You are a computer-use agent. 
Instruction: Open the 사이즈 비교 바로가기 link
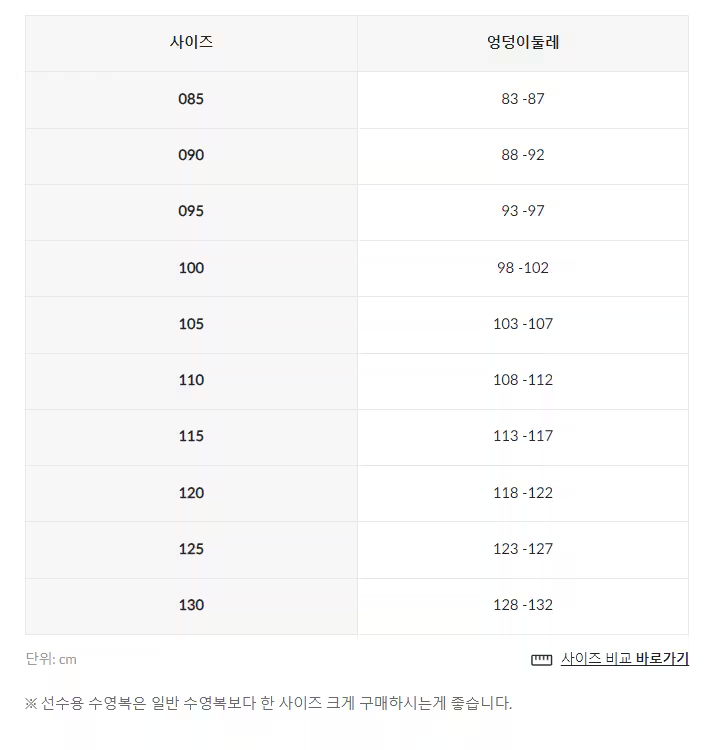pyautogui.click(x=624, y=659)
